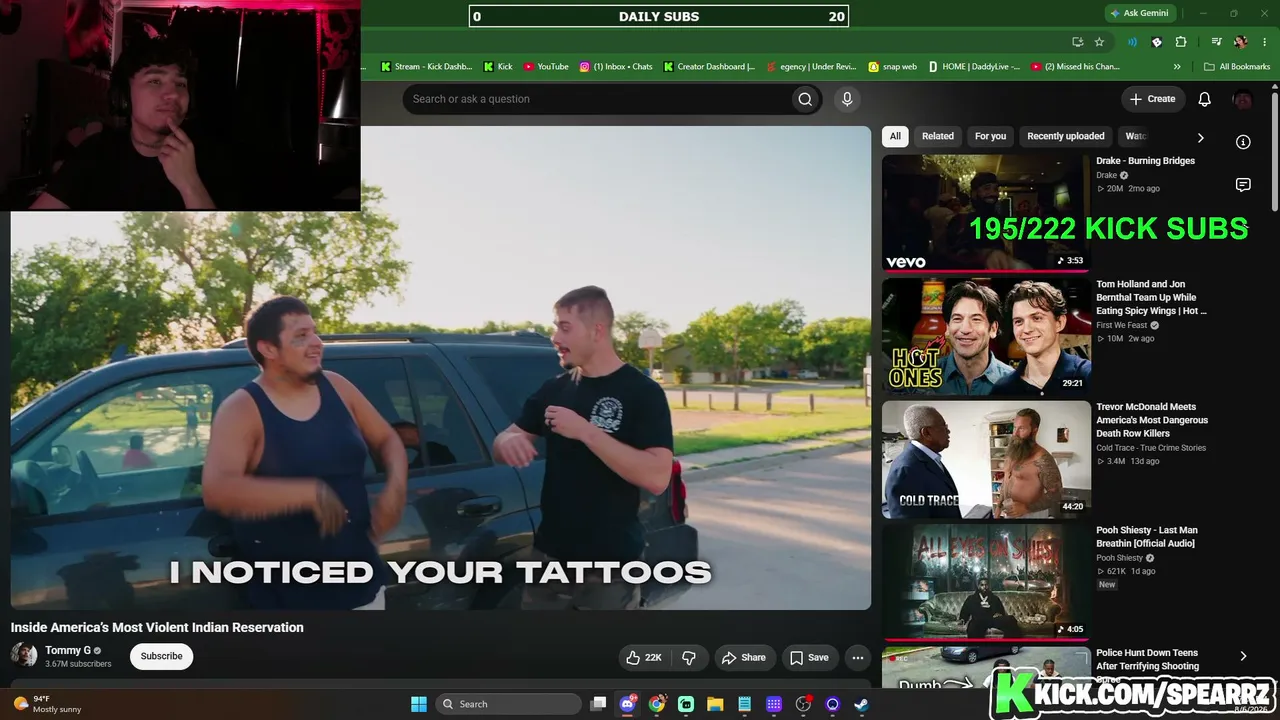This screenshot has height=720, width=1280.
Task: Open the Chrome profile avatar
Action: [x=1241, y=42]
